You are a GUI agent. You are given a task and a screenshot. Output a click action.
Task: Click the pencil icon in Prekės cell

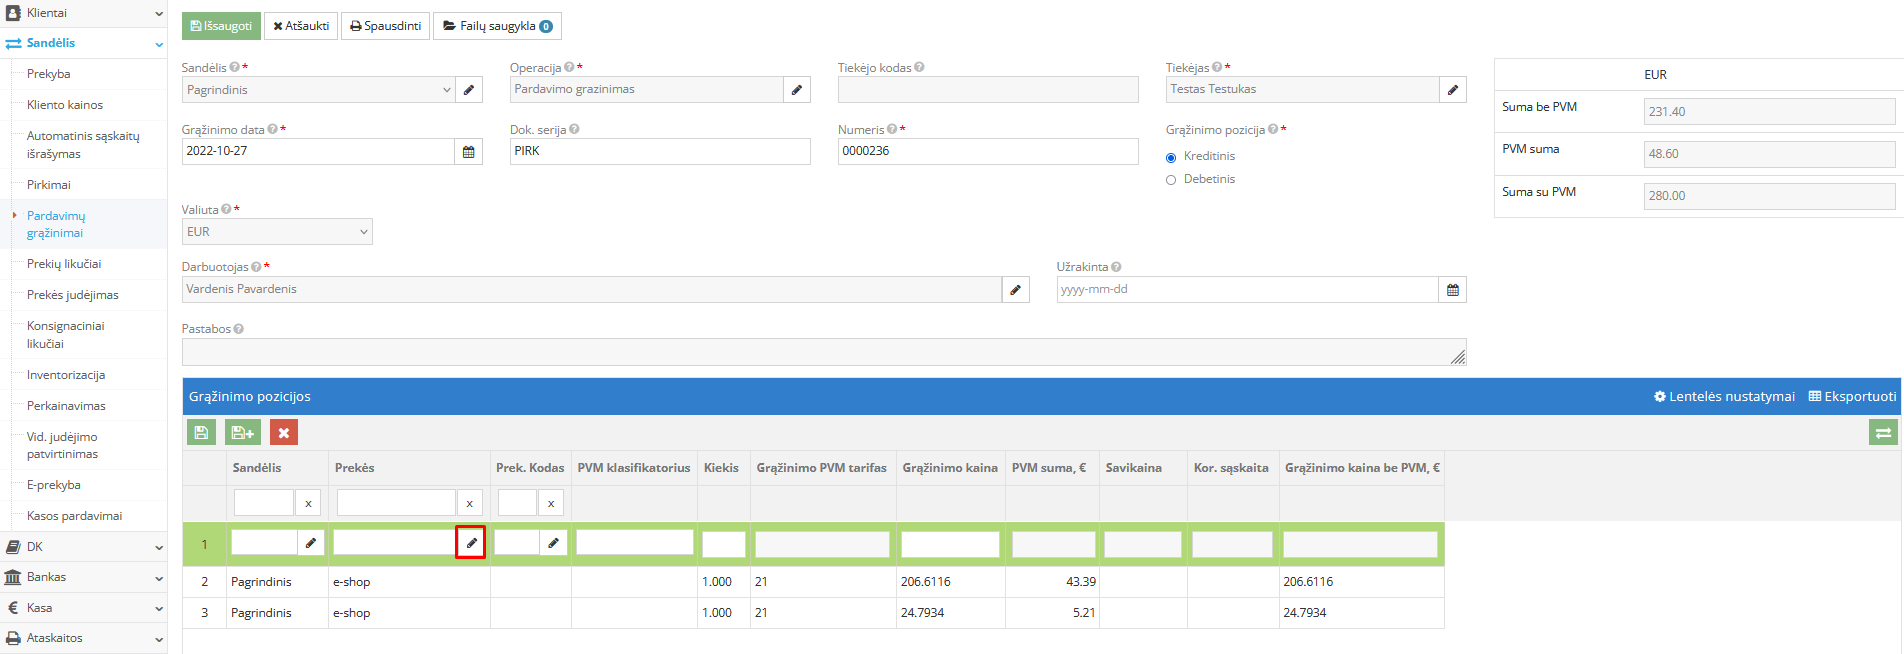tap(471, 543)
